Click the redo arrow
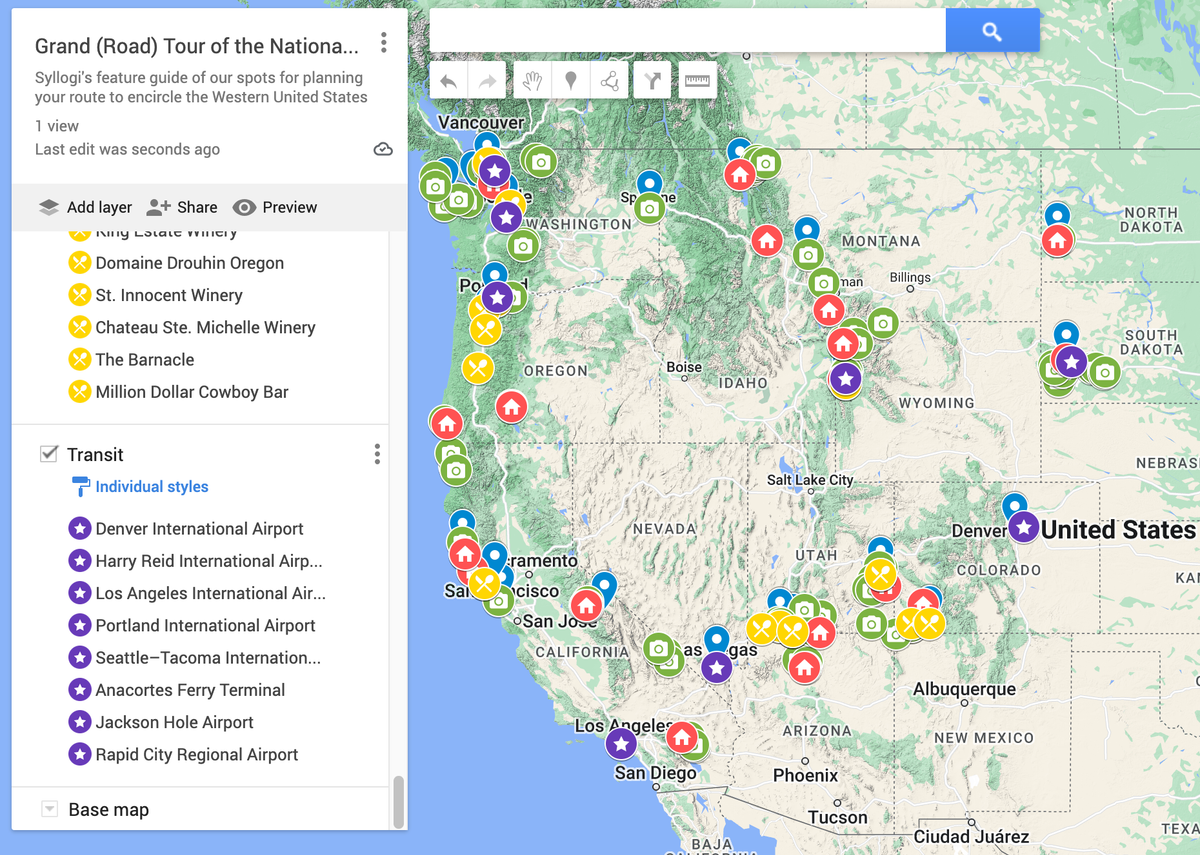This screenshot has height=855, width=1200. click(x=487, y=80)
